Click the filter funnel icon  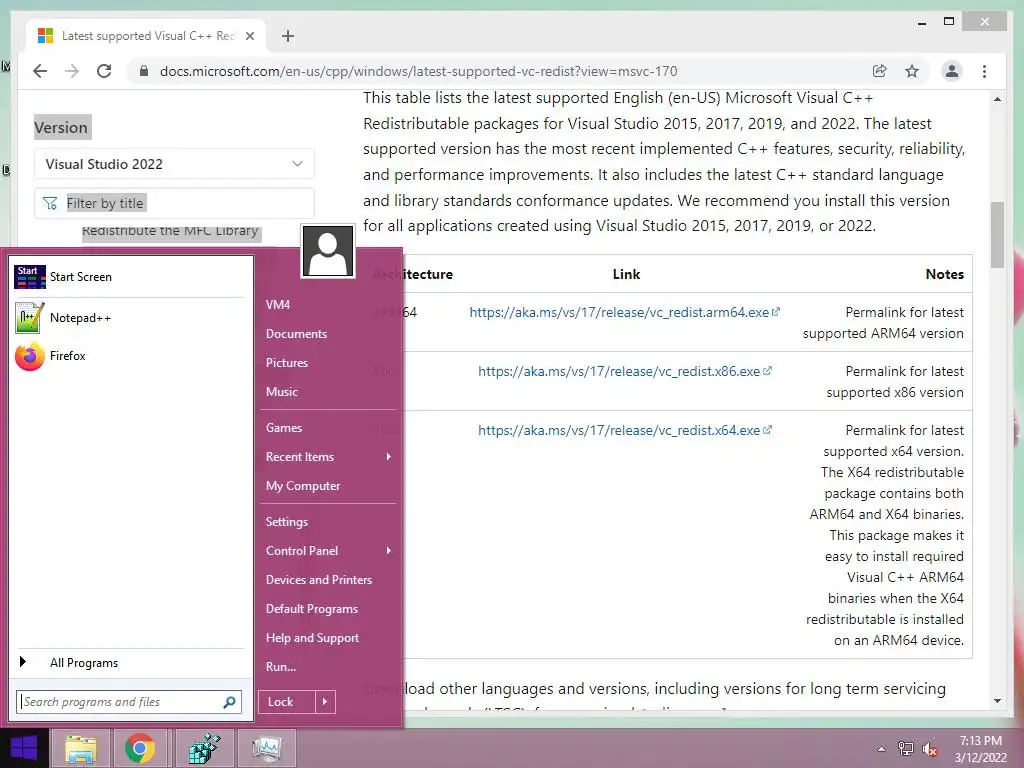(50, 204)
